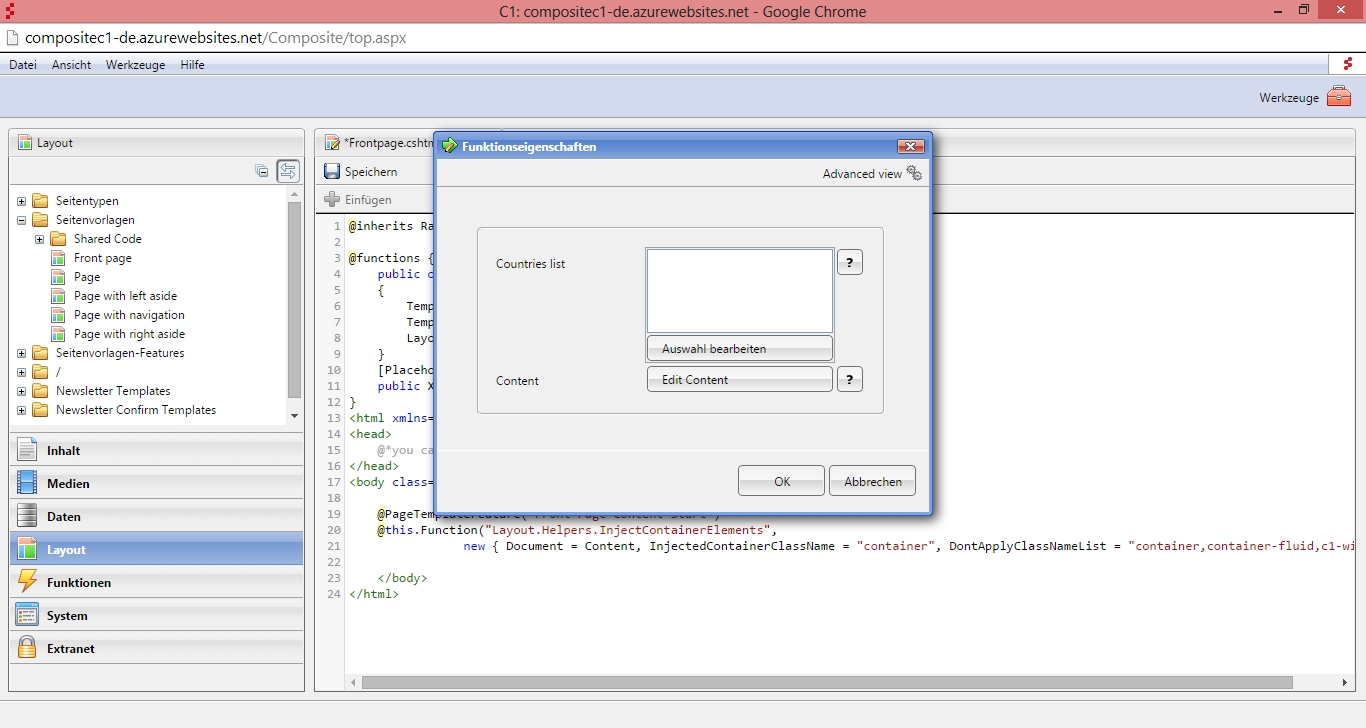The height and width of the screenshot is (728, 1366).
Task: Click the Advanced view gear icon
Action: coord(913,173)
